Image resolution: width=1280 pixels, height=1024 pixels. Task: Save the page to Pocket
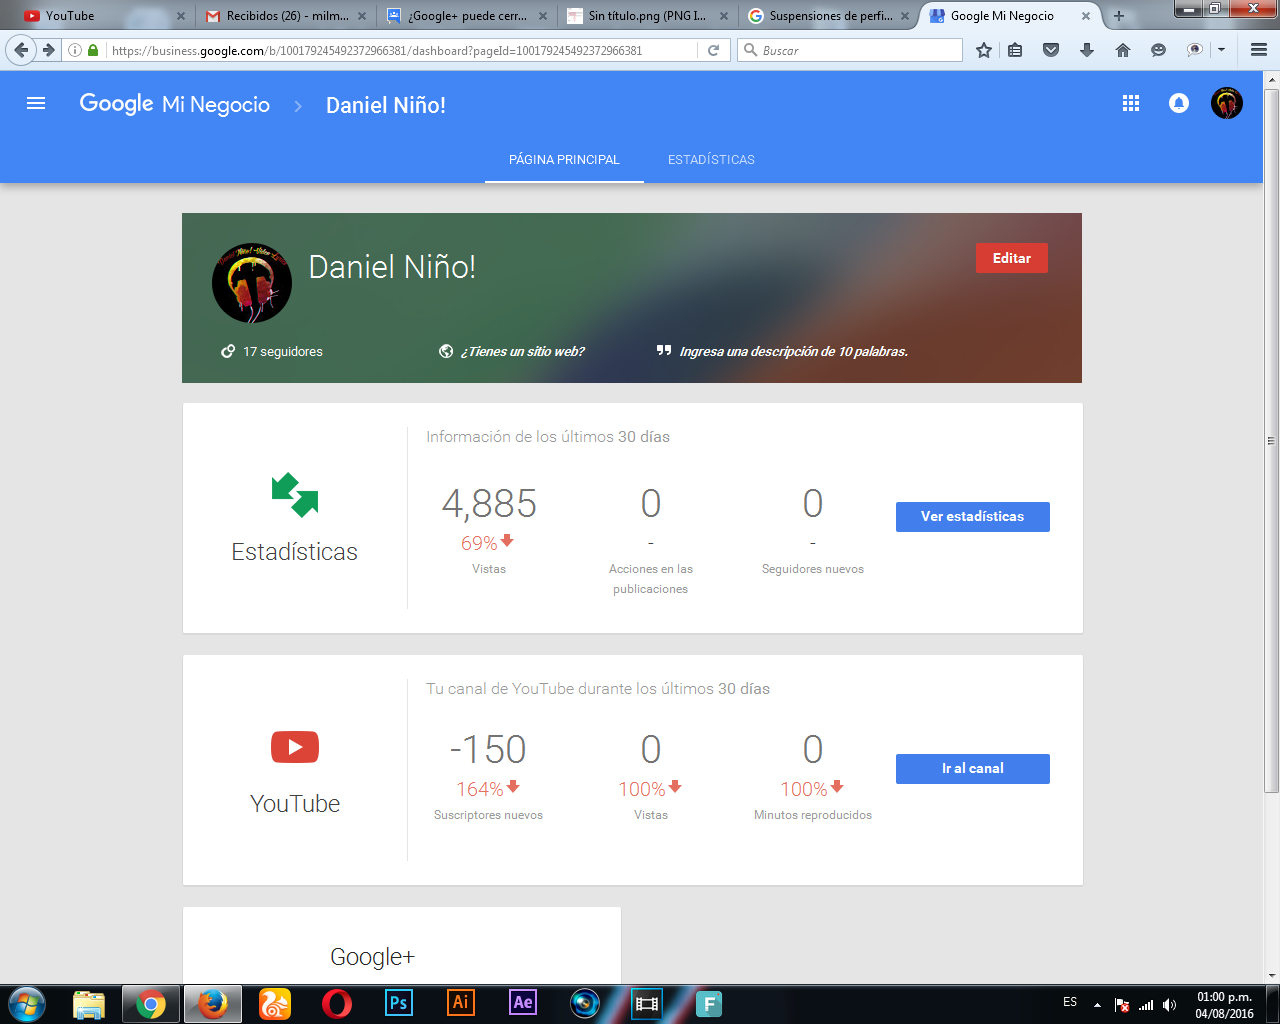[1051, 50]
